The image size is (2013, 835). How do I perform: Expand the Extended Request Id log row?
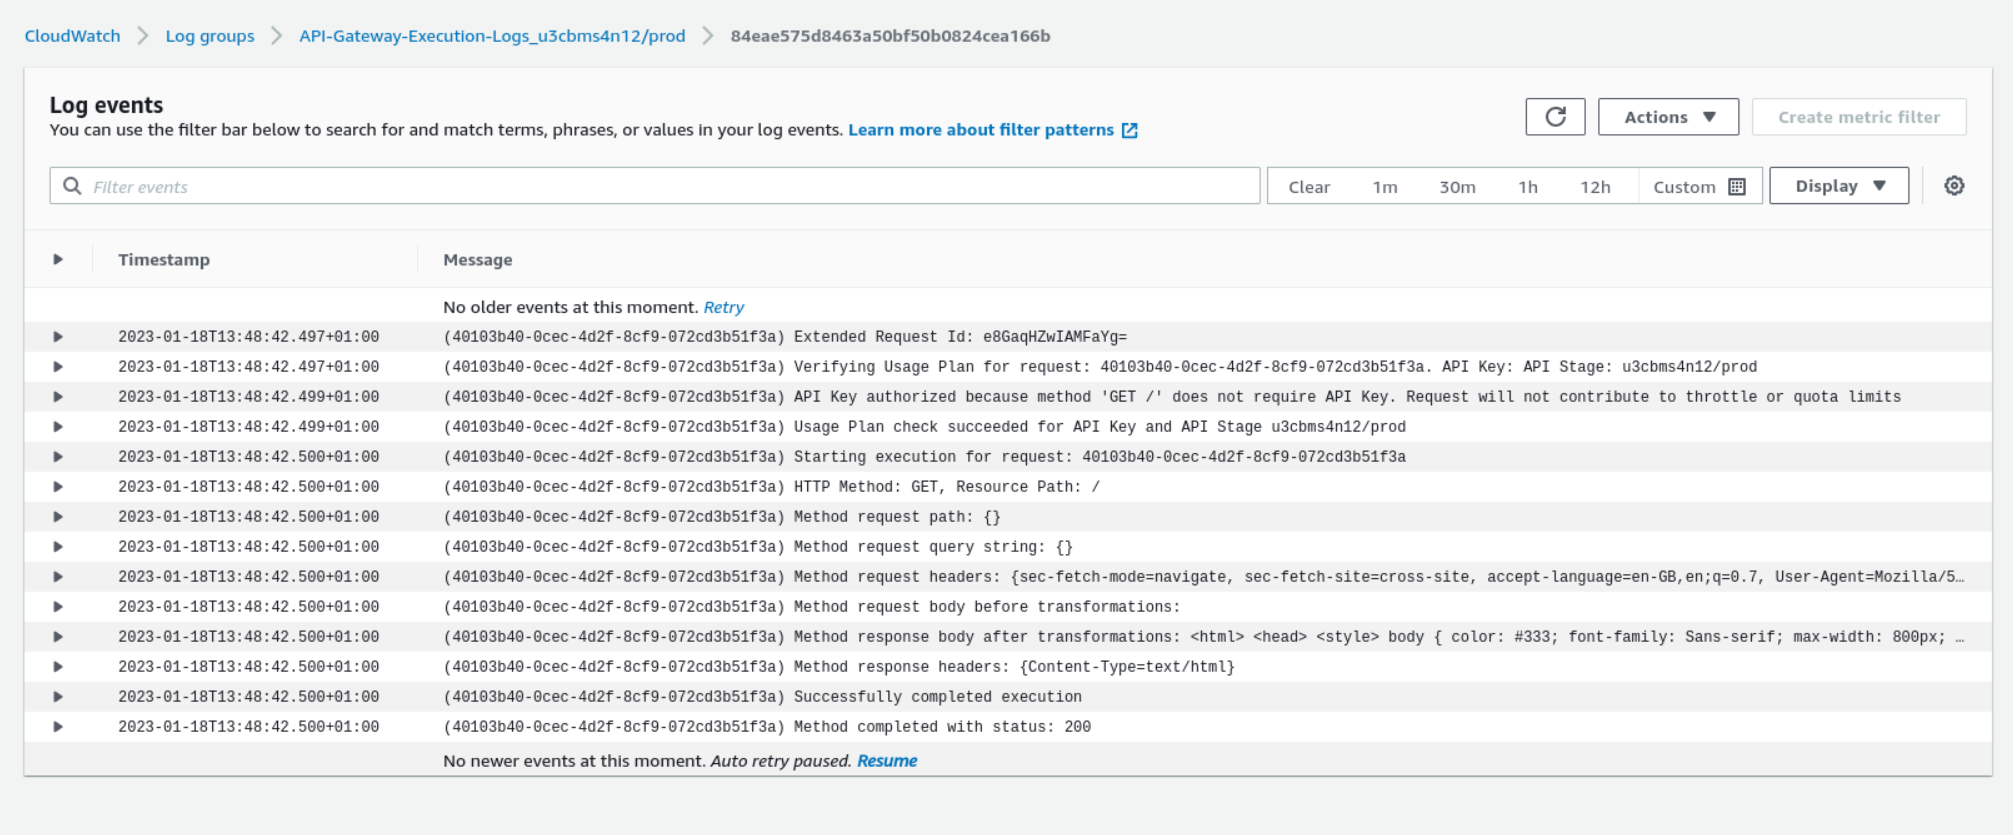58,337
